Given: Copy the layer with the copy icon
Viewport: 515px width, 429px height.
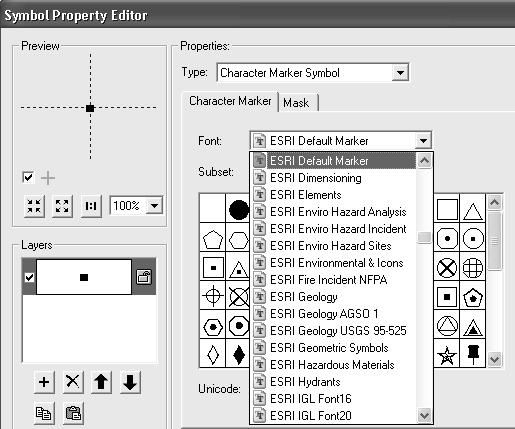Looking at the screenshot, I should click(44, 413).
